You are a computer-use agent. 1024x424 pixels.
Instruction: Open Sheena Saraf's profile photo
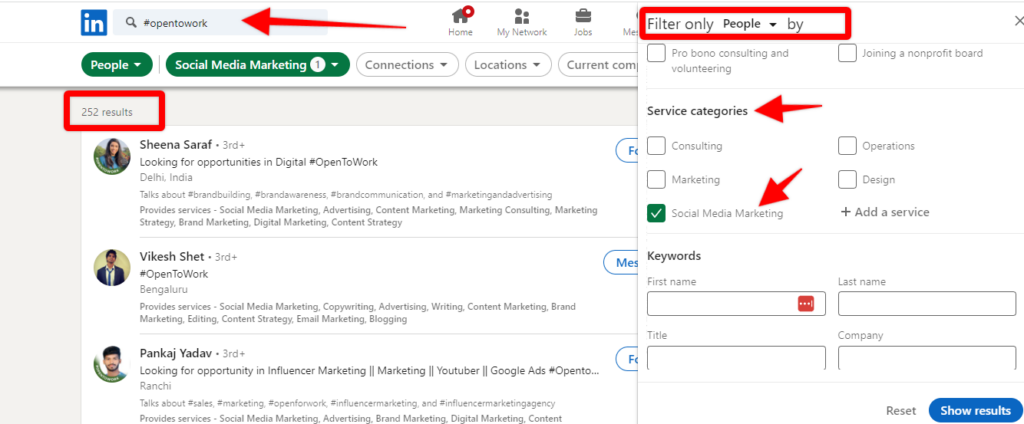click(112, 156)
